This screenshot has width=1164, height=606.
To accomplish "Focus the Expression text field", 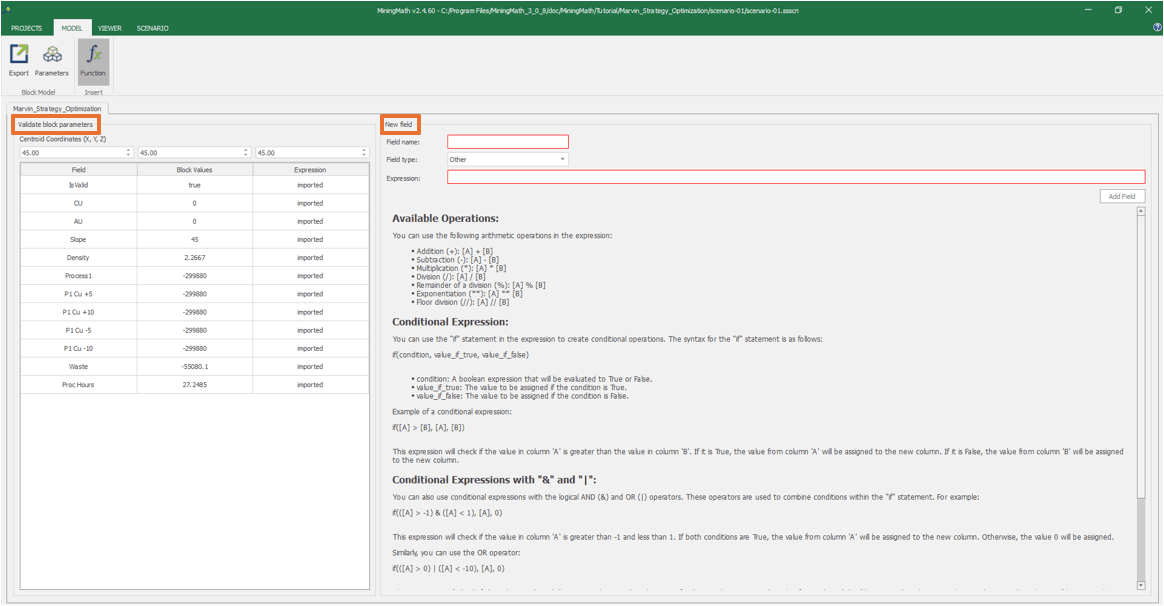I will [x=795, y=177].
